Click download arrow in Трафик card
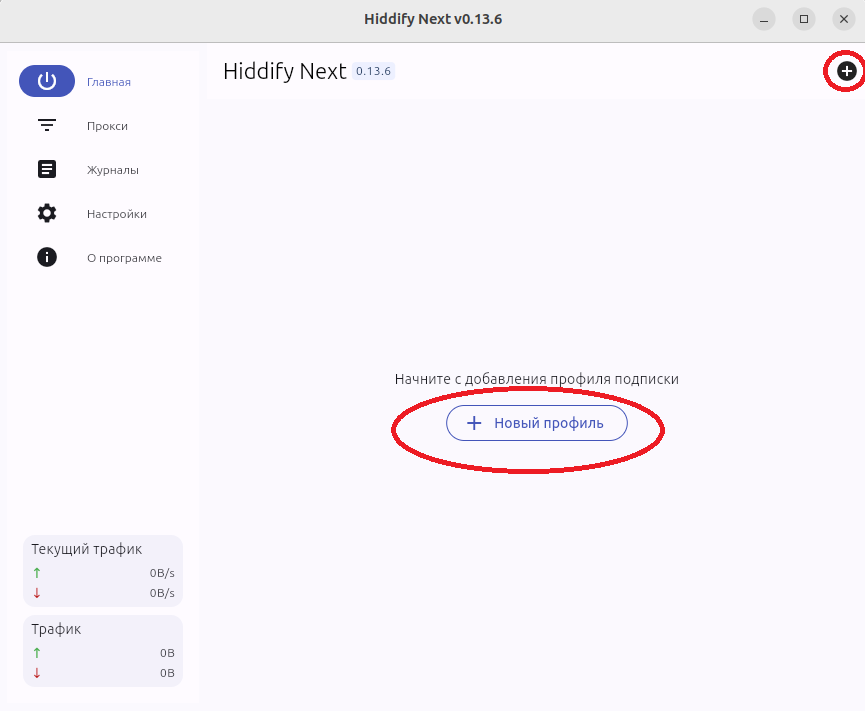The image size is (865, 711). (37, 673)
